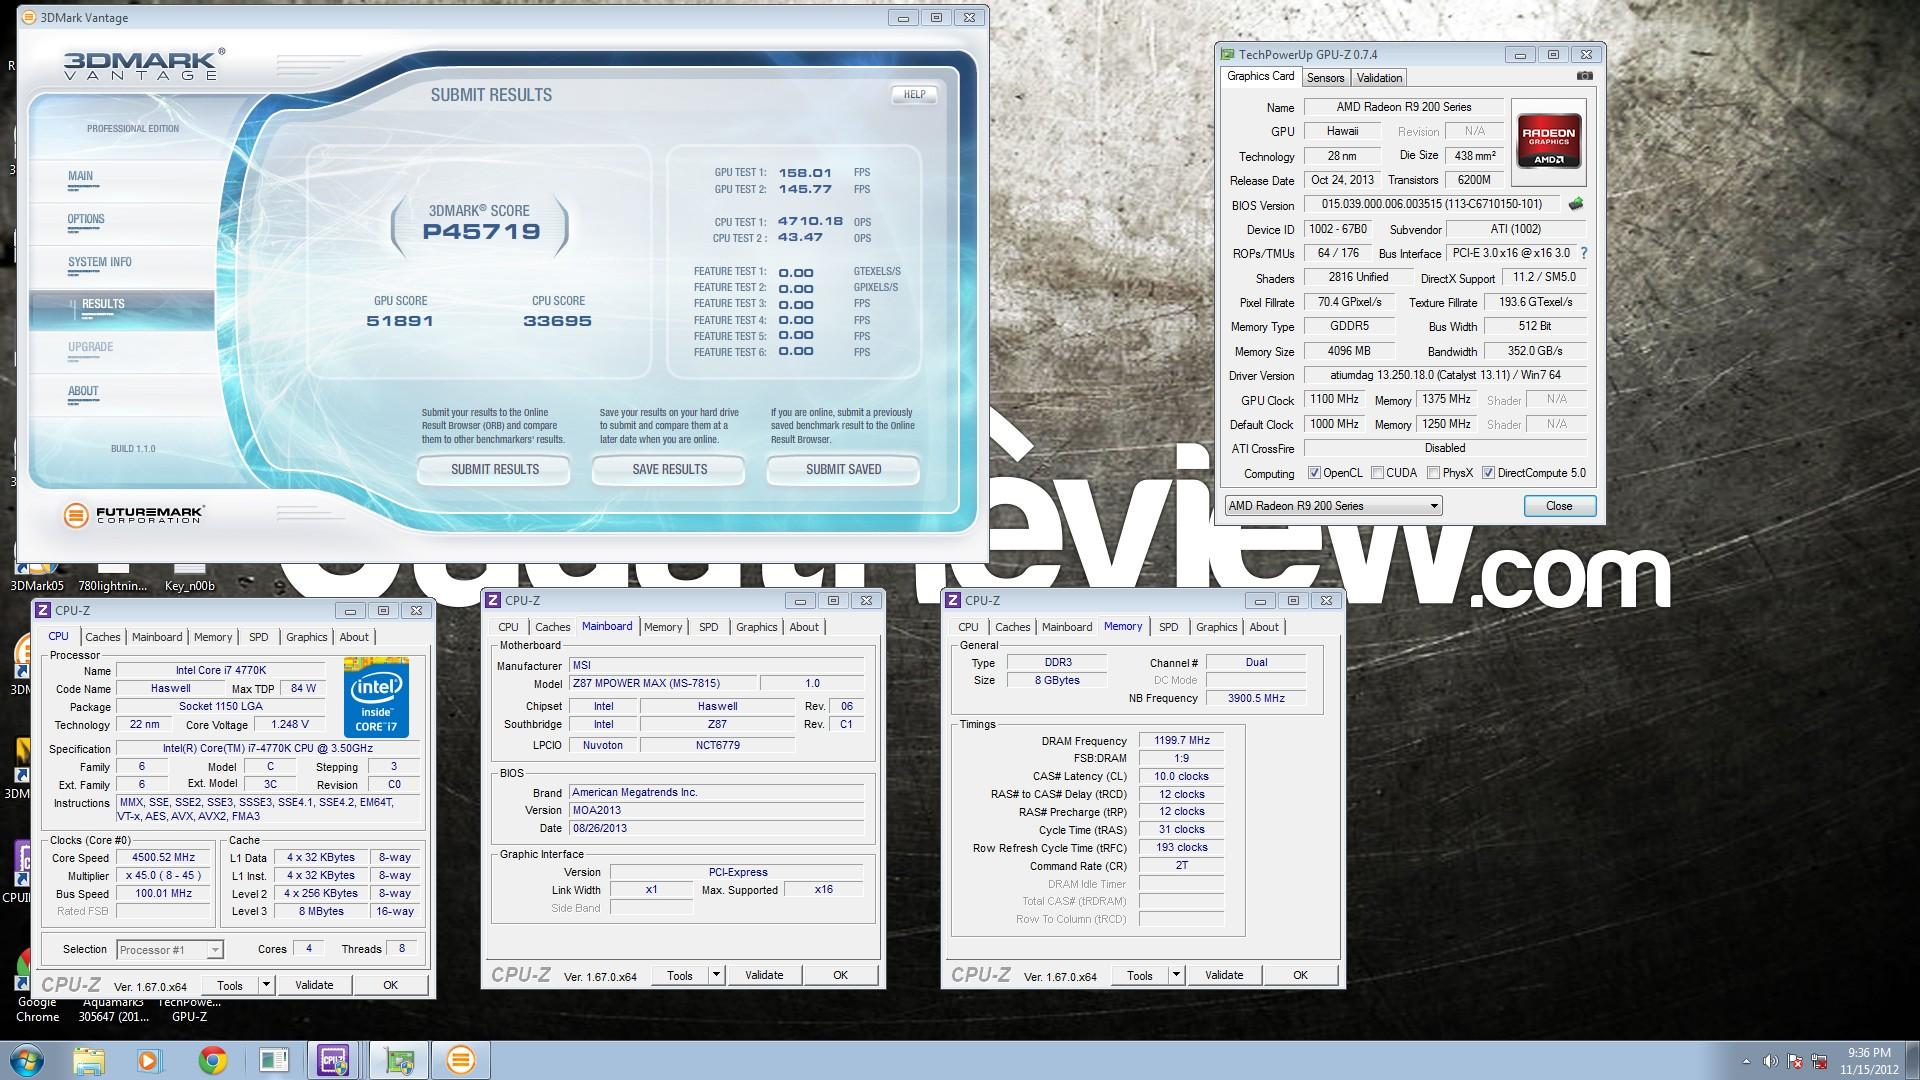Click the Radeon Graphics AMD logo
Image resolution: width=1920 pixels, height=1080 pixels.
(x=1548, y=142)
